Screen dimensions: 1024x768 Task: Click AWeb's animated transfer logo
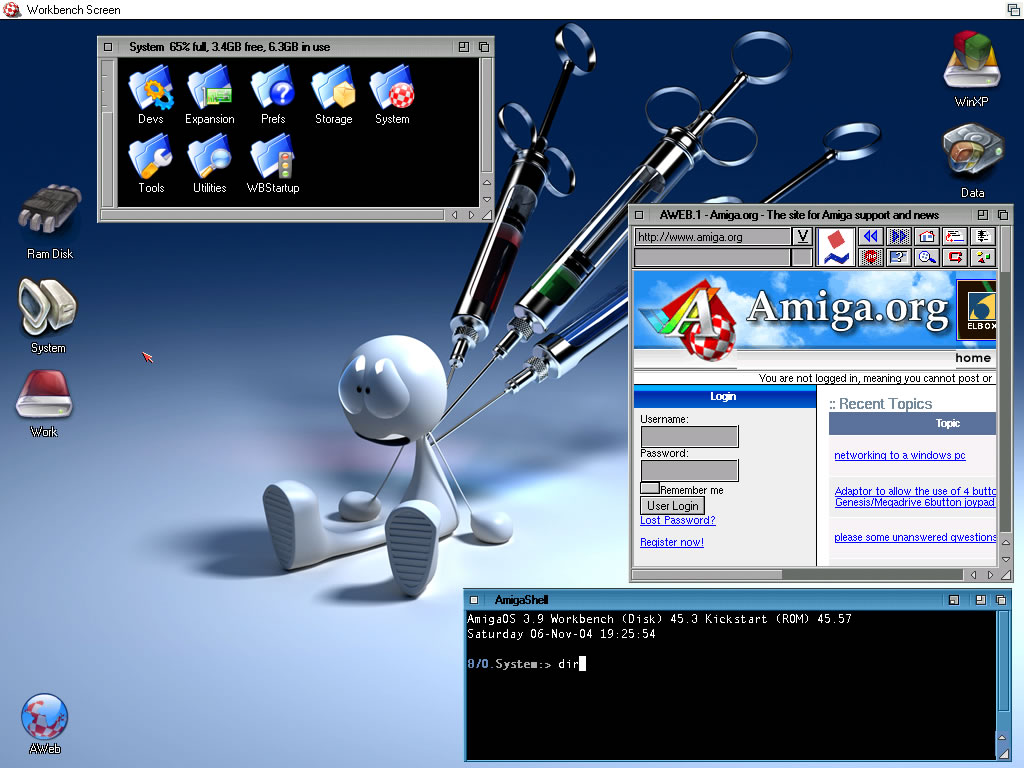pos(836,247)
